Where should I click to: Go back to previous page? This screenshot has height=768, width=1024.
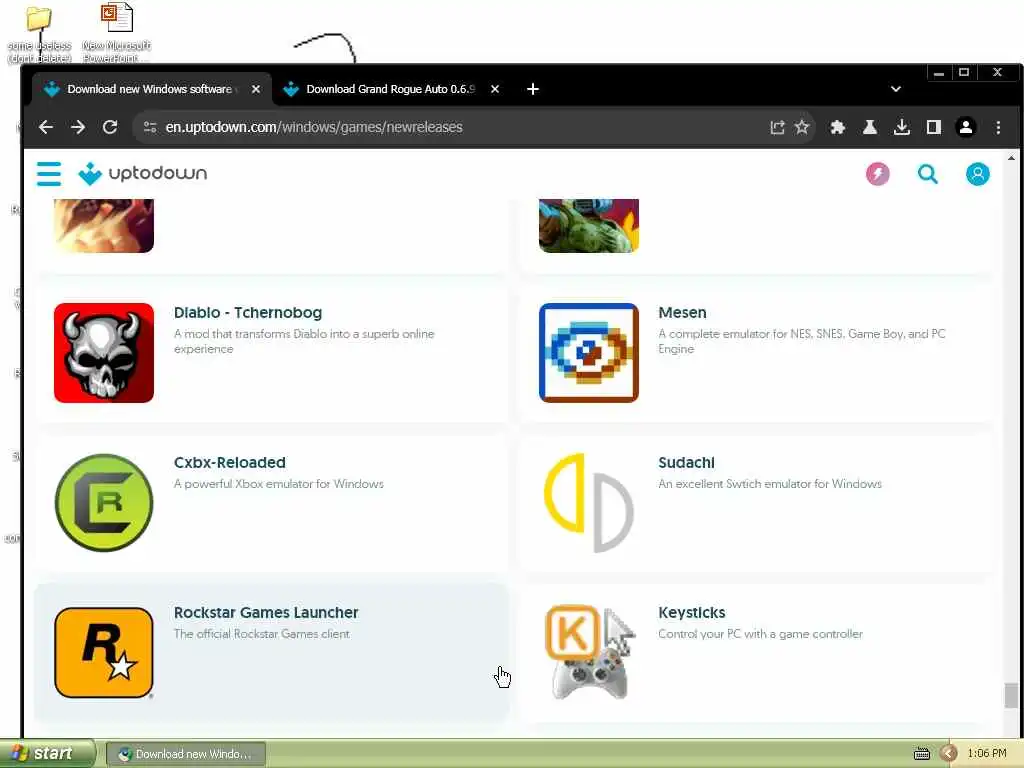[45, 127]
